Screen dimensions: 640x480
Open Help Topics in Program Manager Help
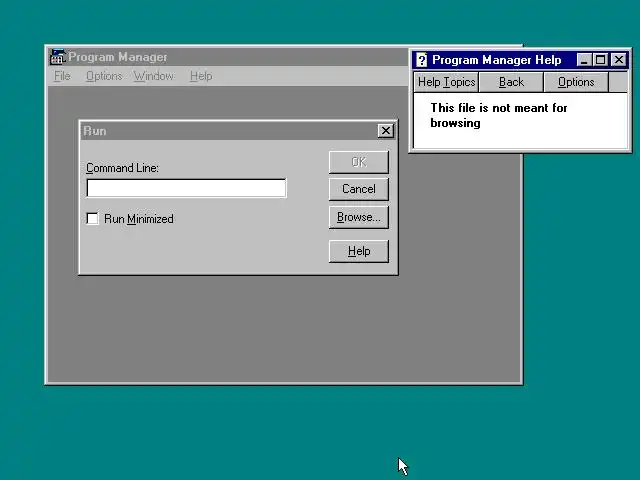[447, 82]
